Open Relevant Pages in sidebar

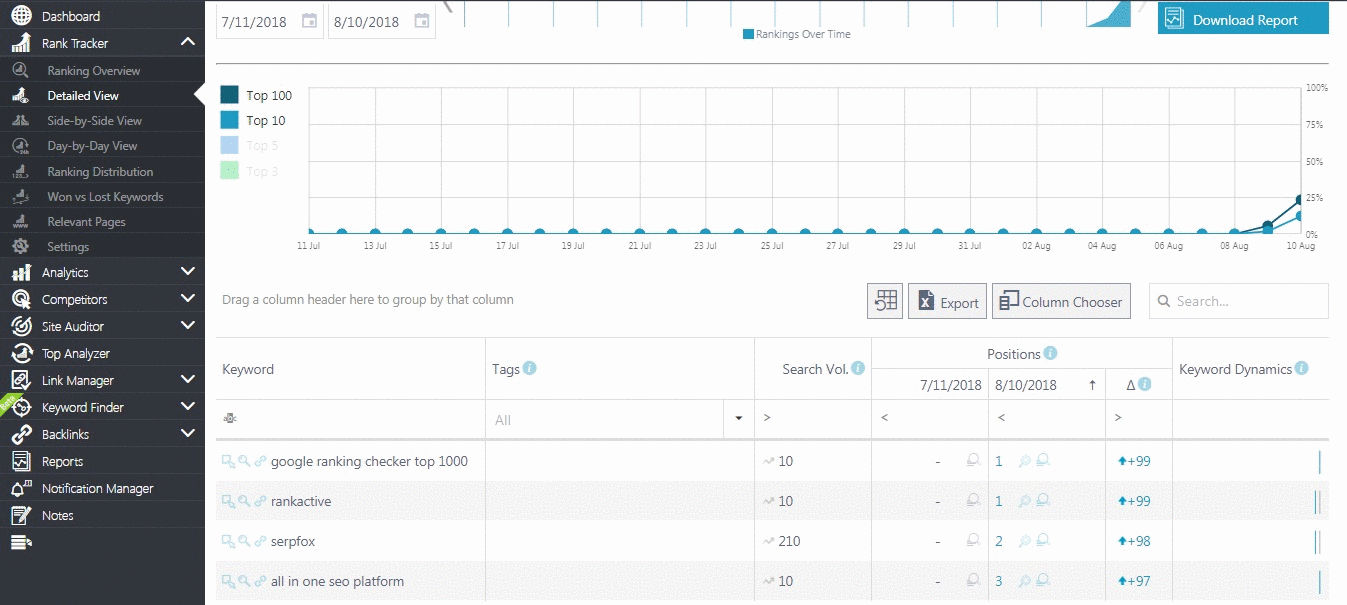click(86, 222)
